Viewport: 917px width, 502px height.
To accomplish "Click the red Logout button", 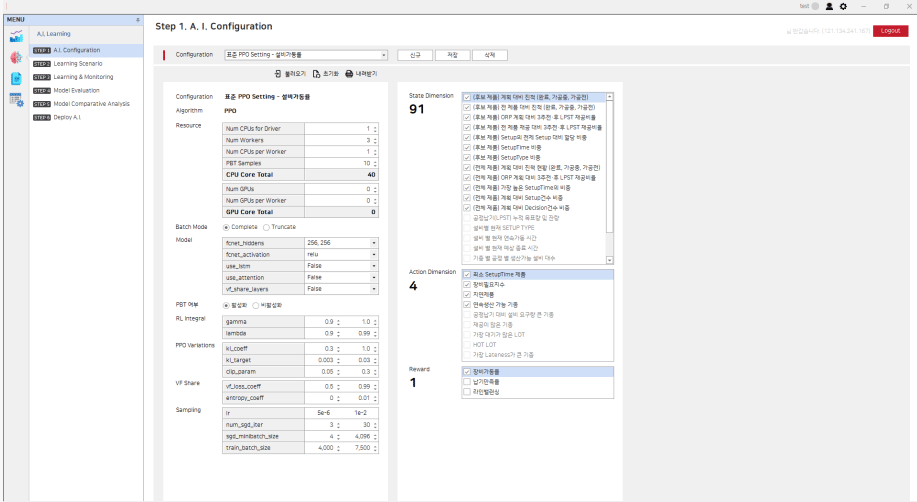I will pos(892,31).
